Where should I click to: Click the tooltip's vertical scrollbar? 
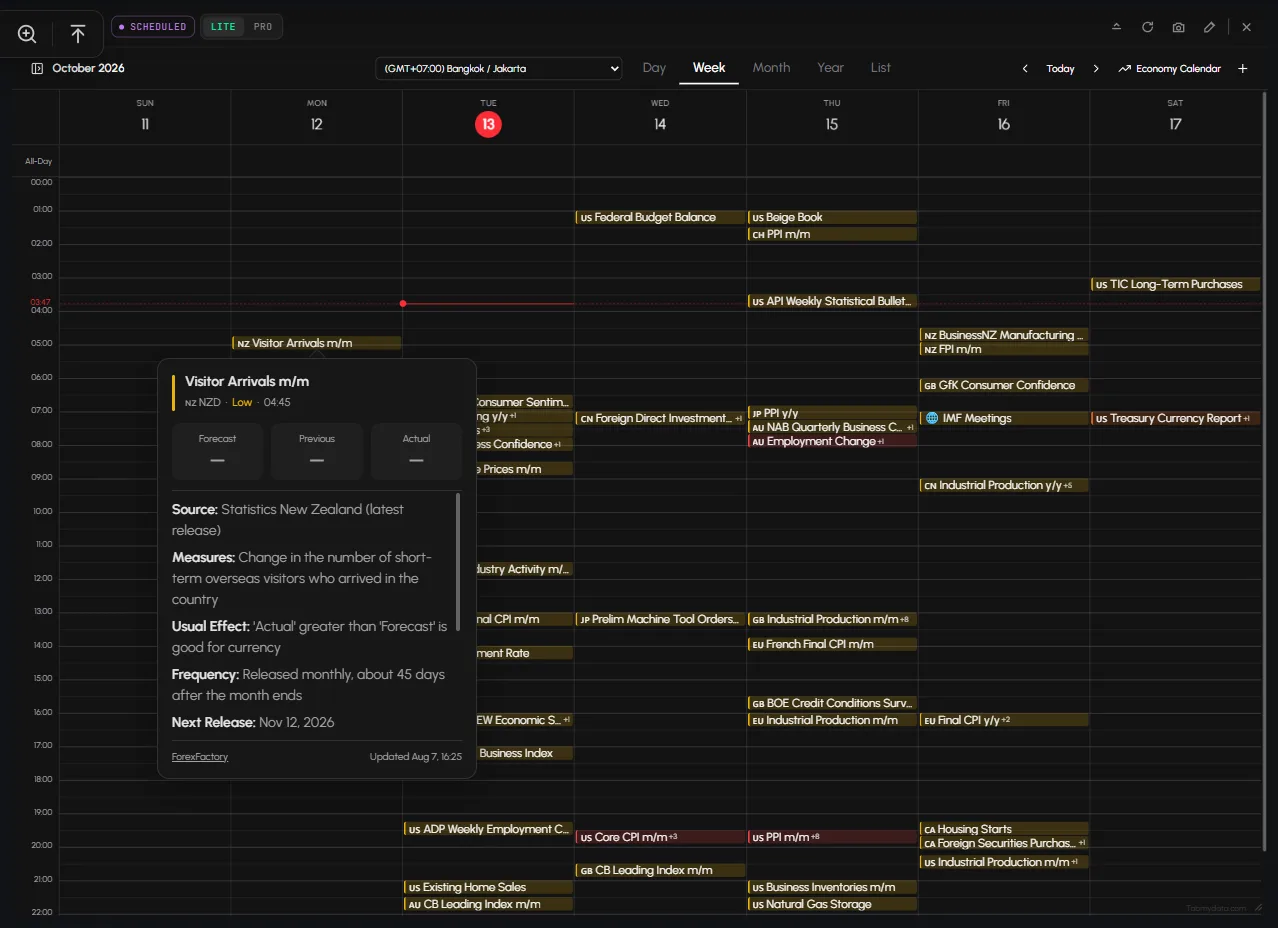pos(458,561)
